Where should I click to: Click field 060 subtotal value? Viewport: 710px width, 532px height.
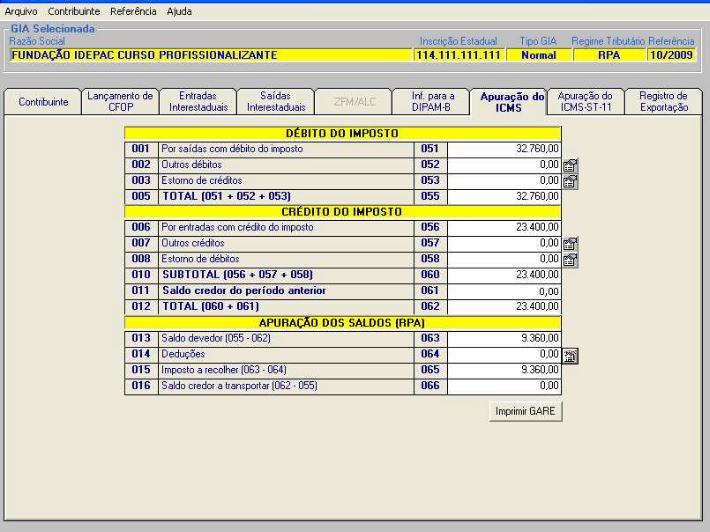point(504,275)
